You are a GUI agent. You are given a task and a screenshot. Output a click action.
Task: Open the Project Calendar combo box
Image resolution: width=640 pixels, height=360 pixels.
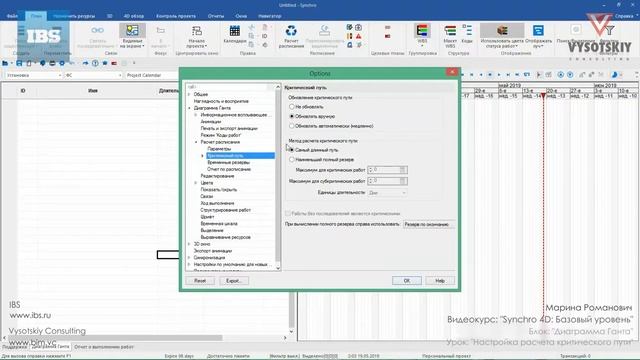pyautogui.click(x=151, y=75)
